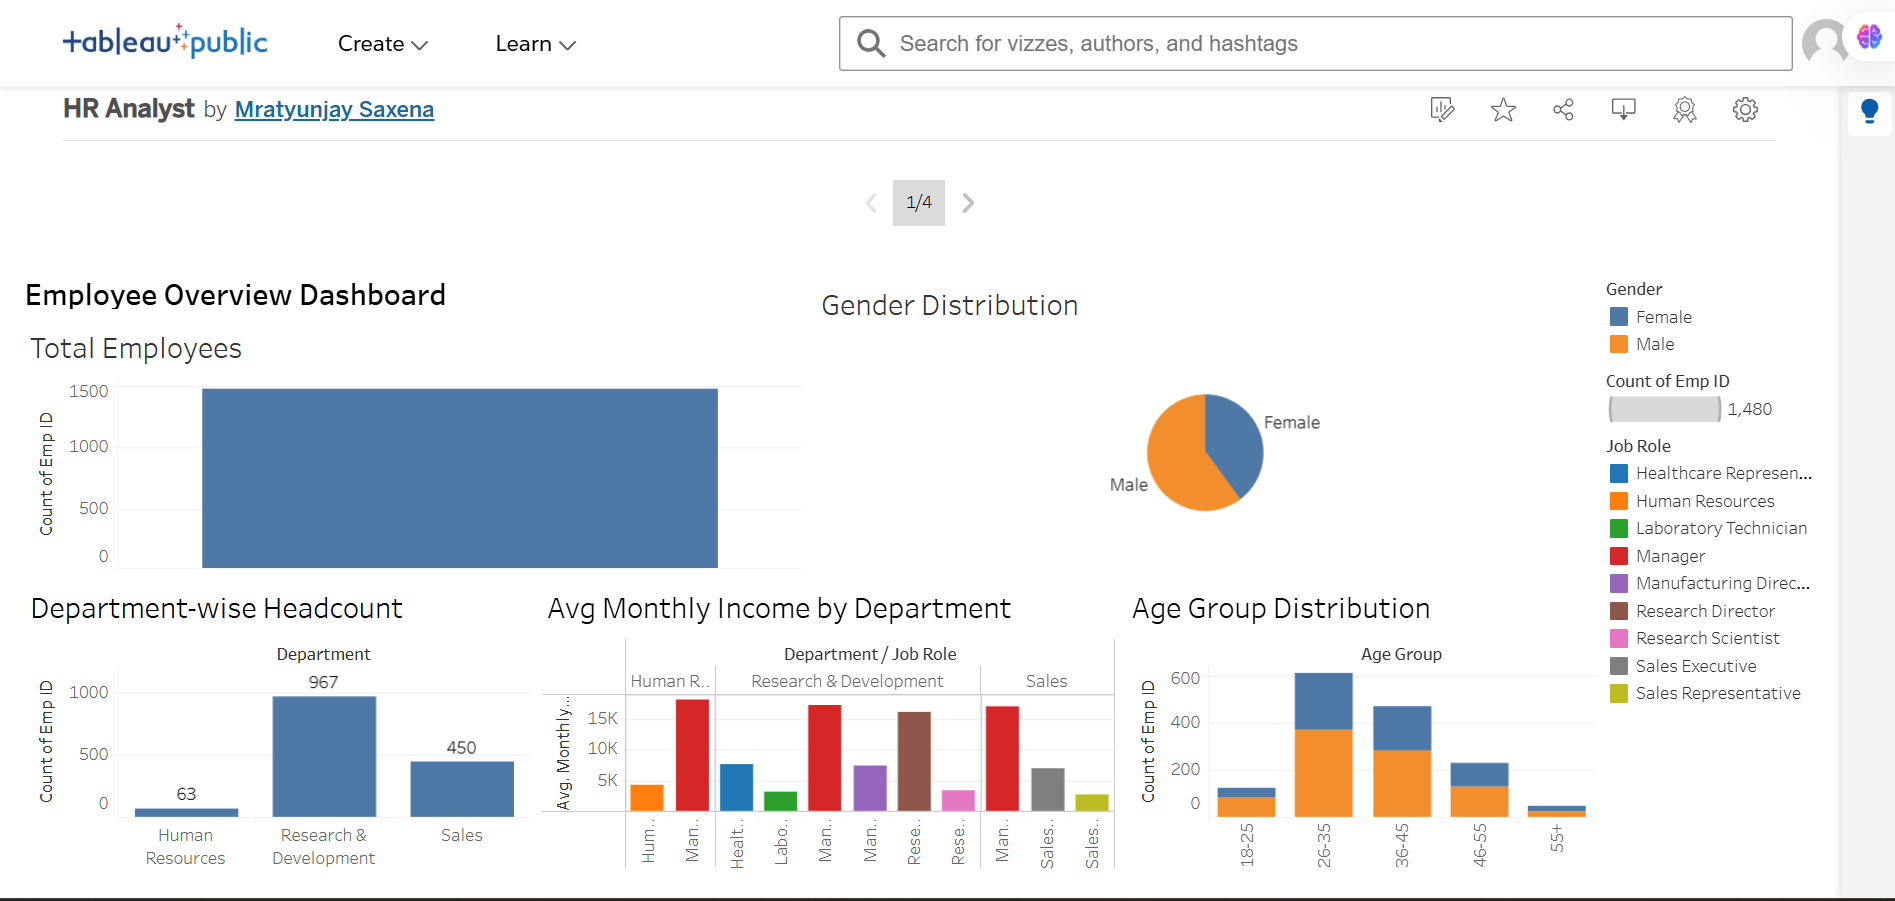Open the award ribbon badge icon
This screenshot has width=1895, height=901.
pos(1685,110)
